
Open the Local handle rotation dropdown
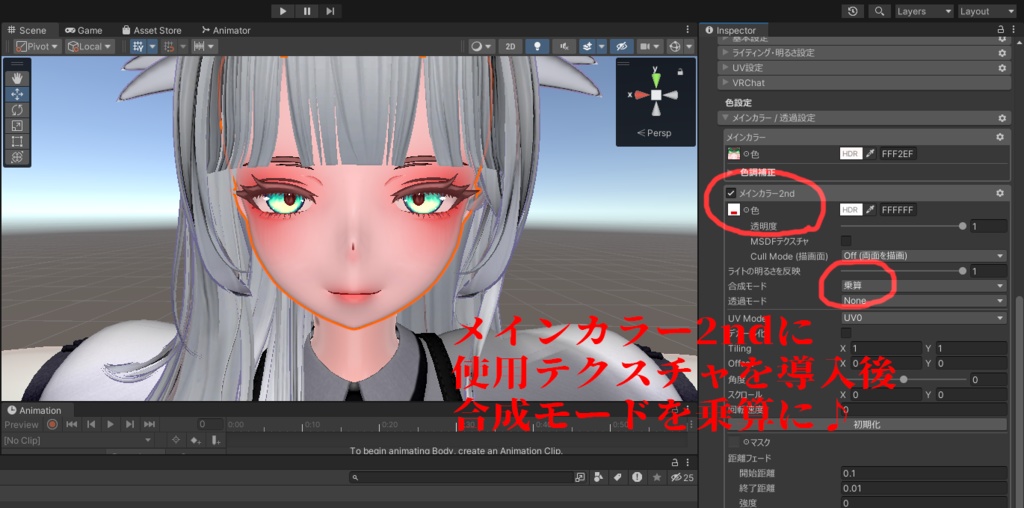[x=90, y=46]
